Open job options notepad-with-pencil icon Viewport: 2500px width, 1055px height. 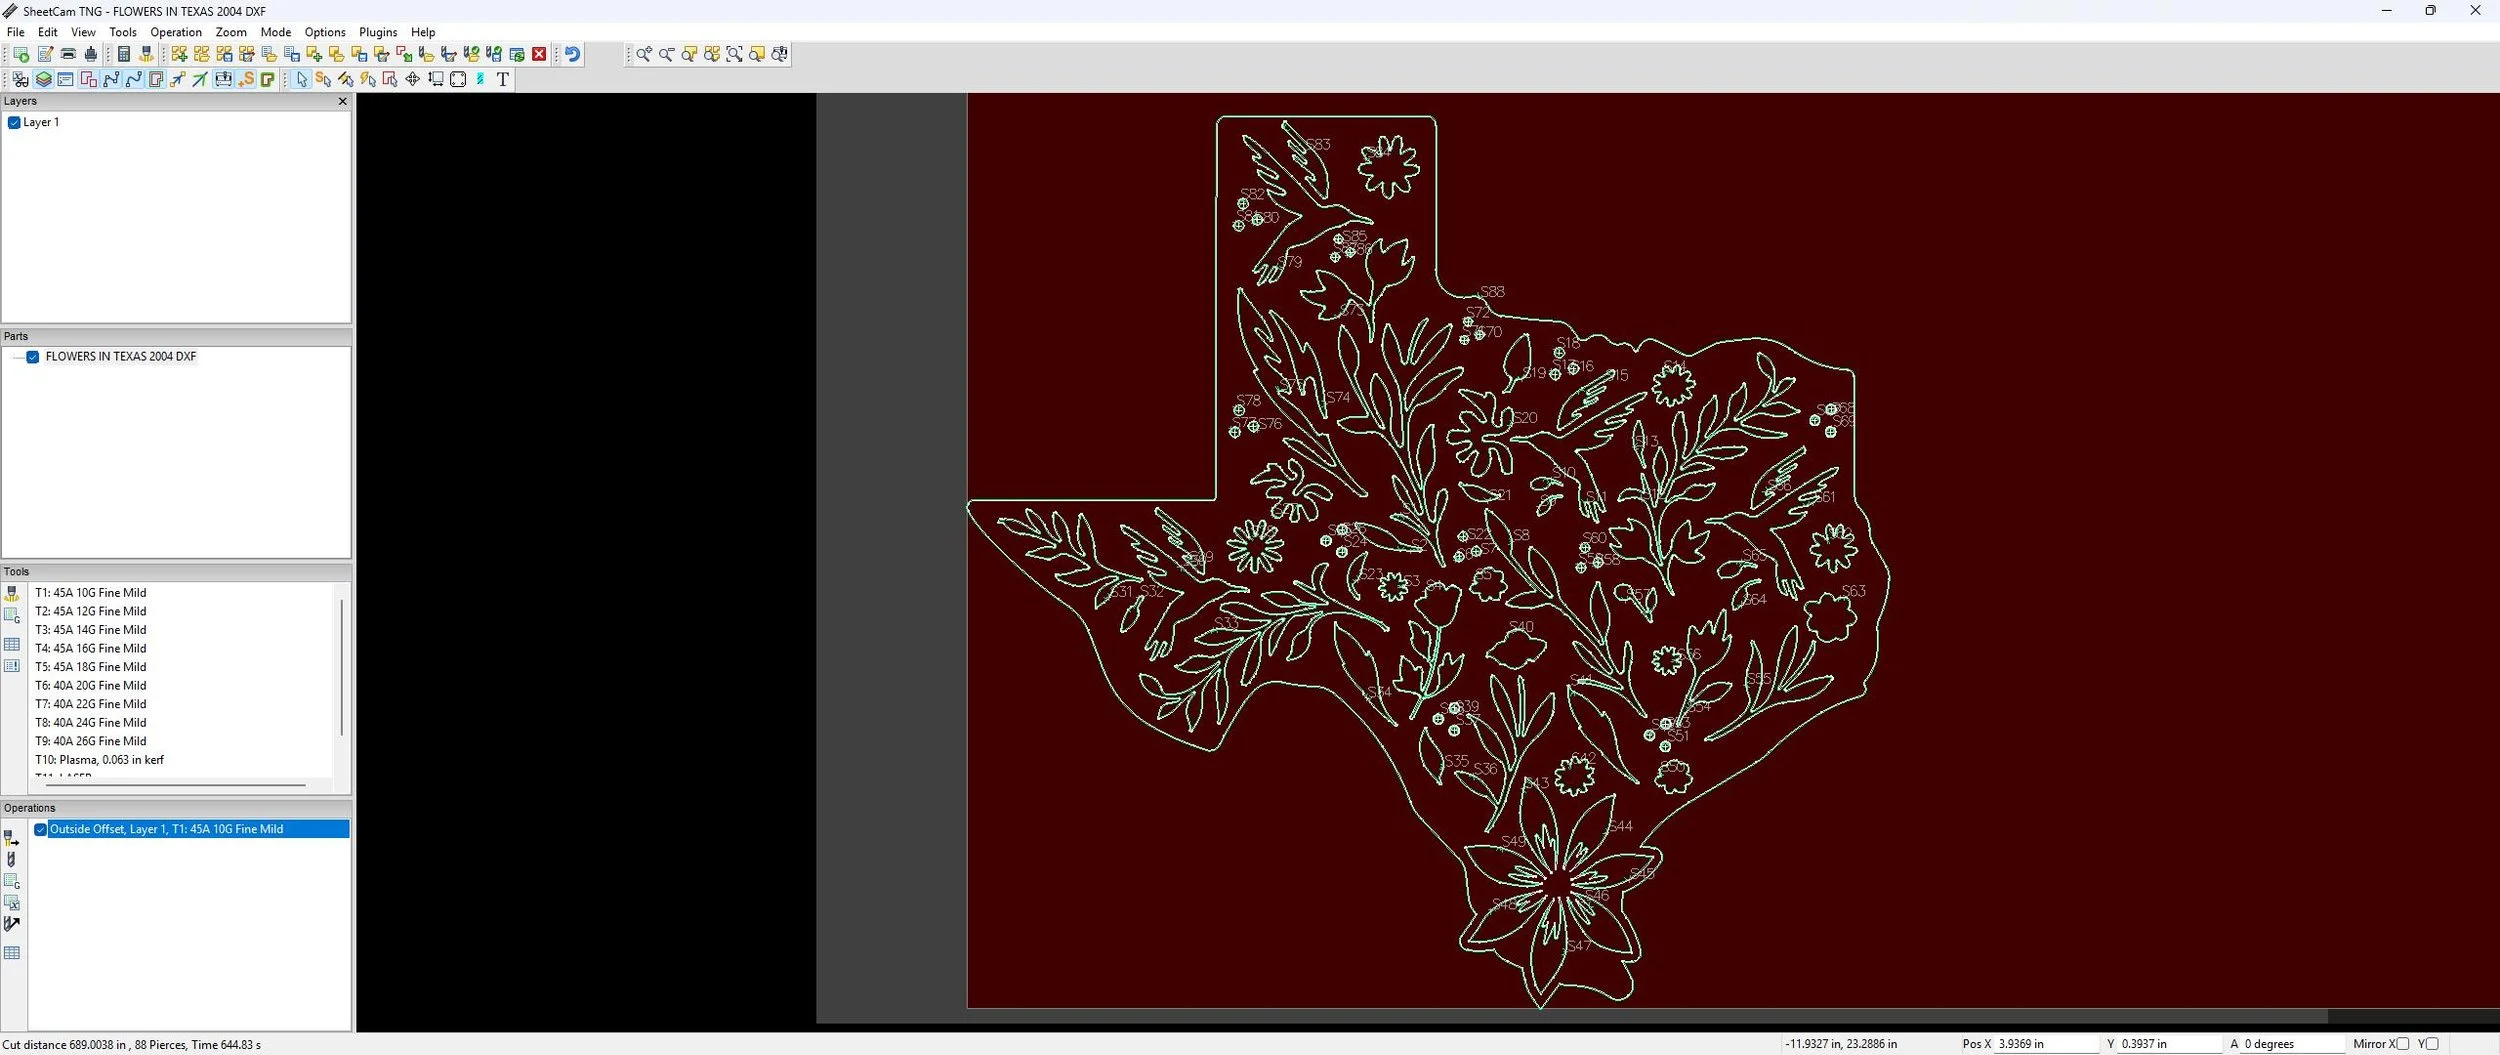[45, 54]
